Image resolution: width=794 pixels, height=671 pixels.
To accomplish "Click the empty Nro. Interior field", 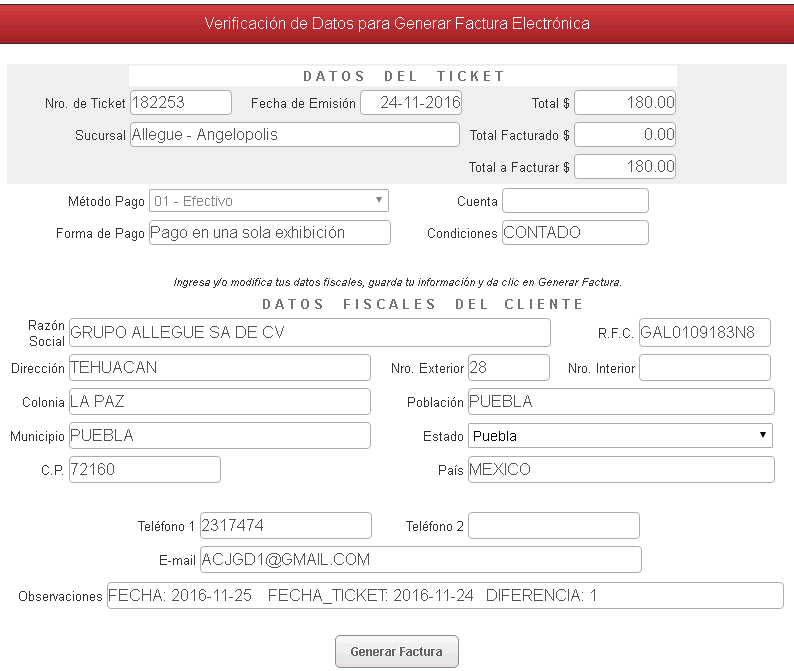I will click(x=704, y=368).
